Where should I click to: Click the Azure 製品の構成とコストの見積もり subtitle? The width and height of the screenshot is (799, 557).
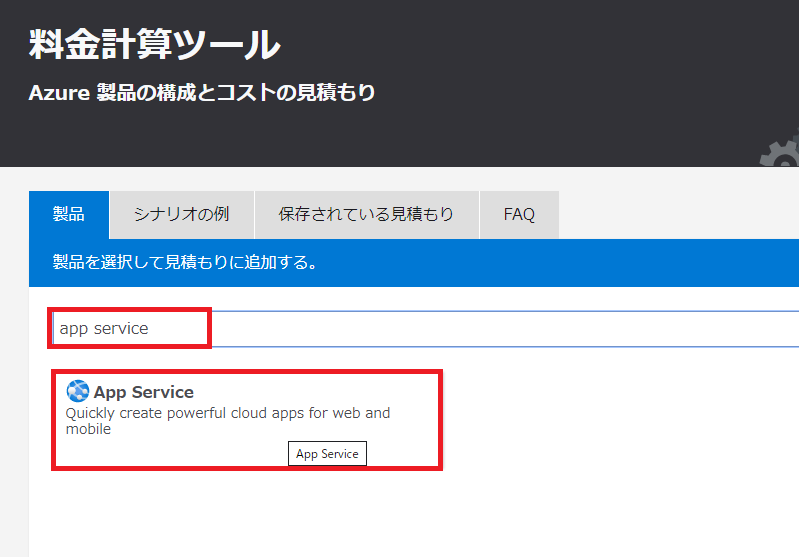coord(202,93)
